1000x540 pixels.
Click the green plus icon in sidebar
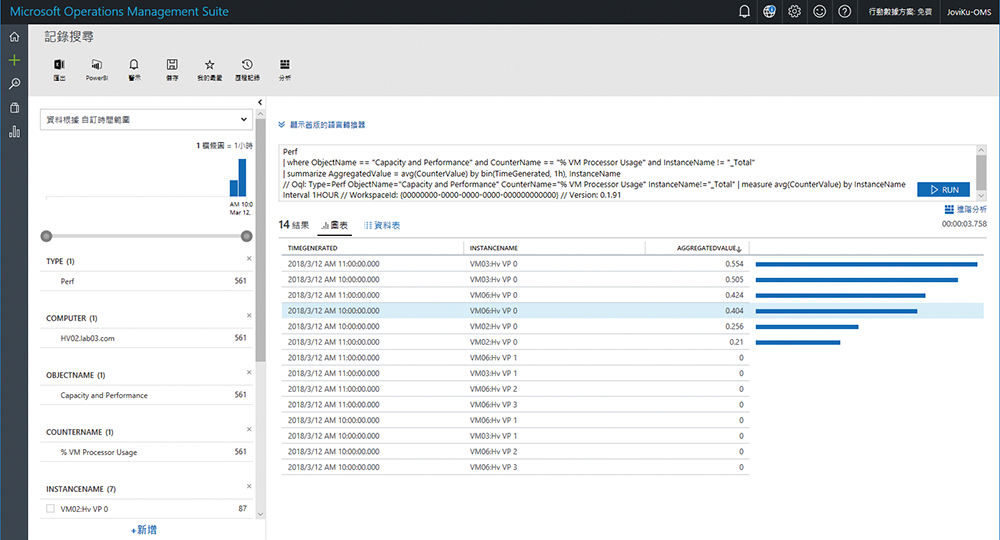click(x=14, y=60)
